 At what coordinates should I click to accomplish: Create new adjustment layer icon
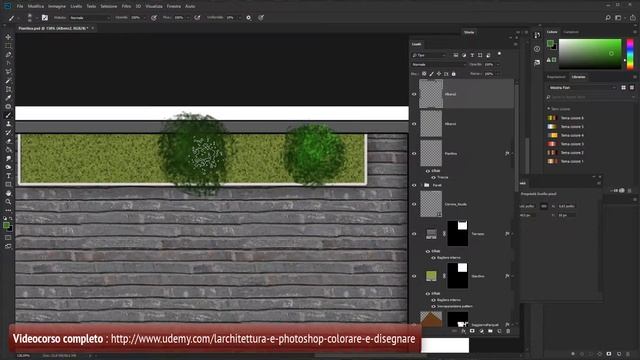pos(481,331)
